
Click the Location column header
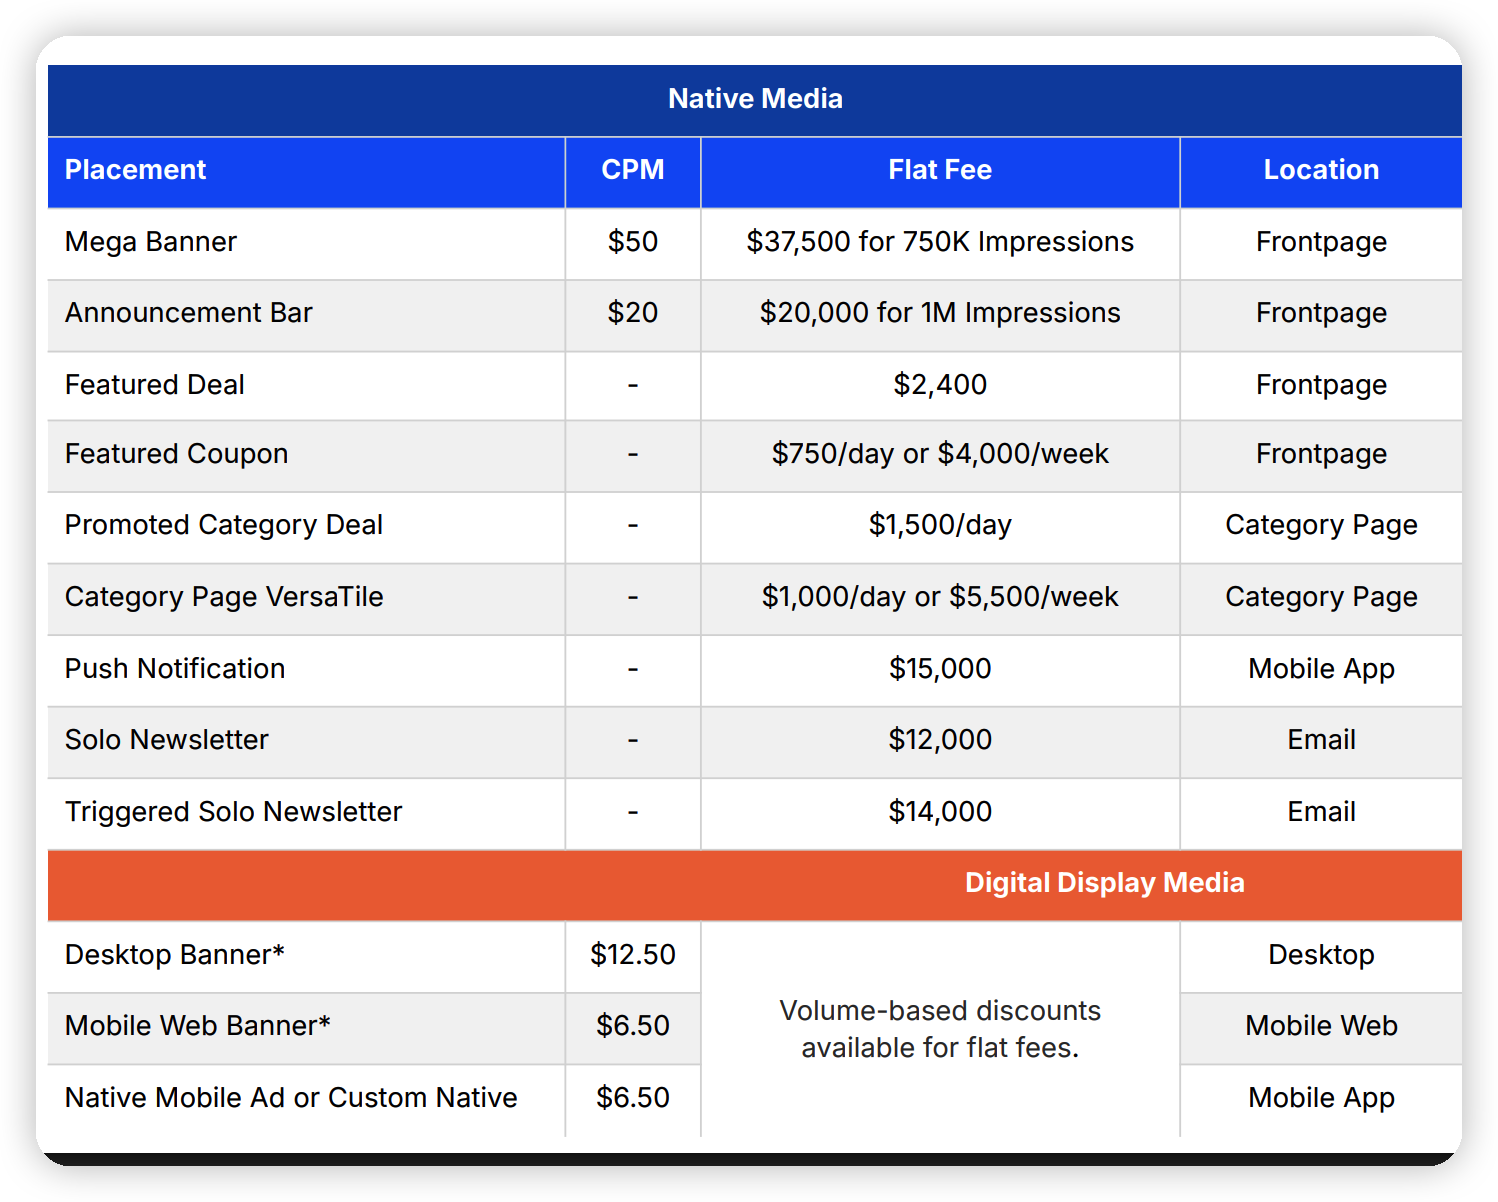click(x=1321, y=170)
